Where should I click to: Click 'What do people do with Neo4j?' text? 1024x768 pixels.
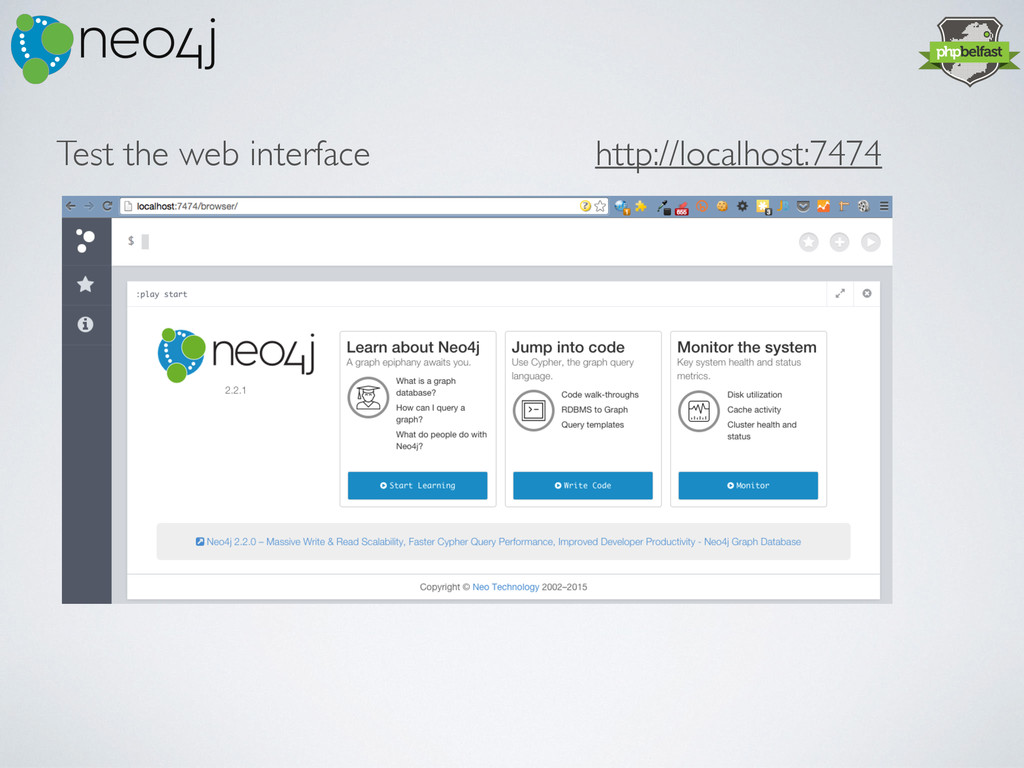click(441, 440)
